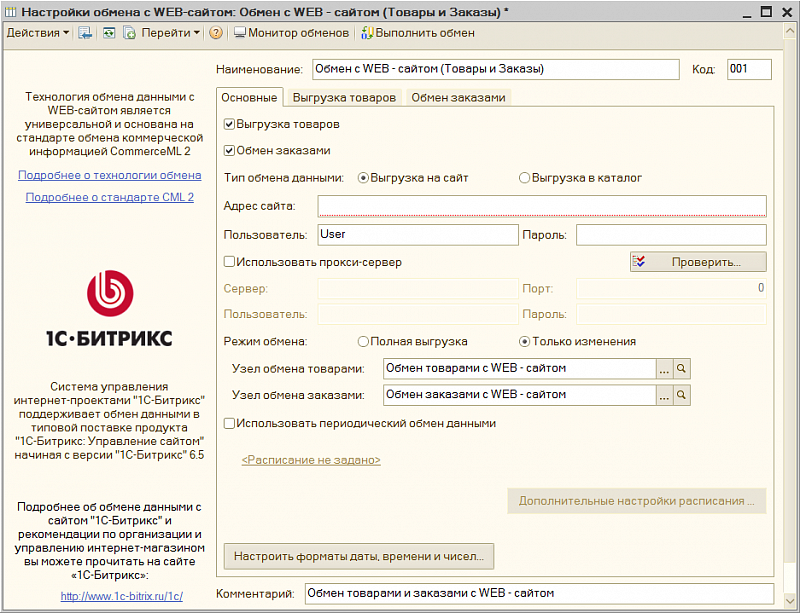The height and width of the screenshot is (613, 800).
Task: Open selection (...) for Узел обмена товарами
Action: (664, 369)
